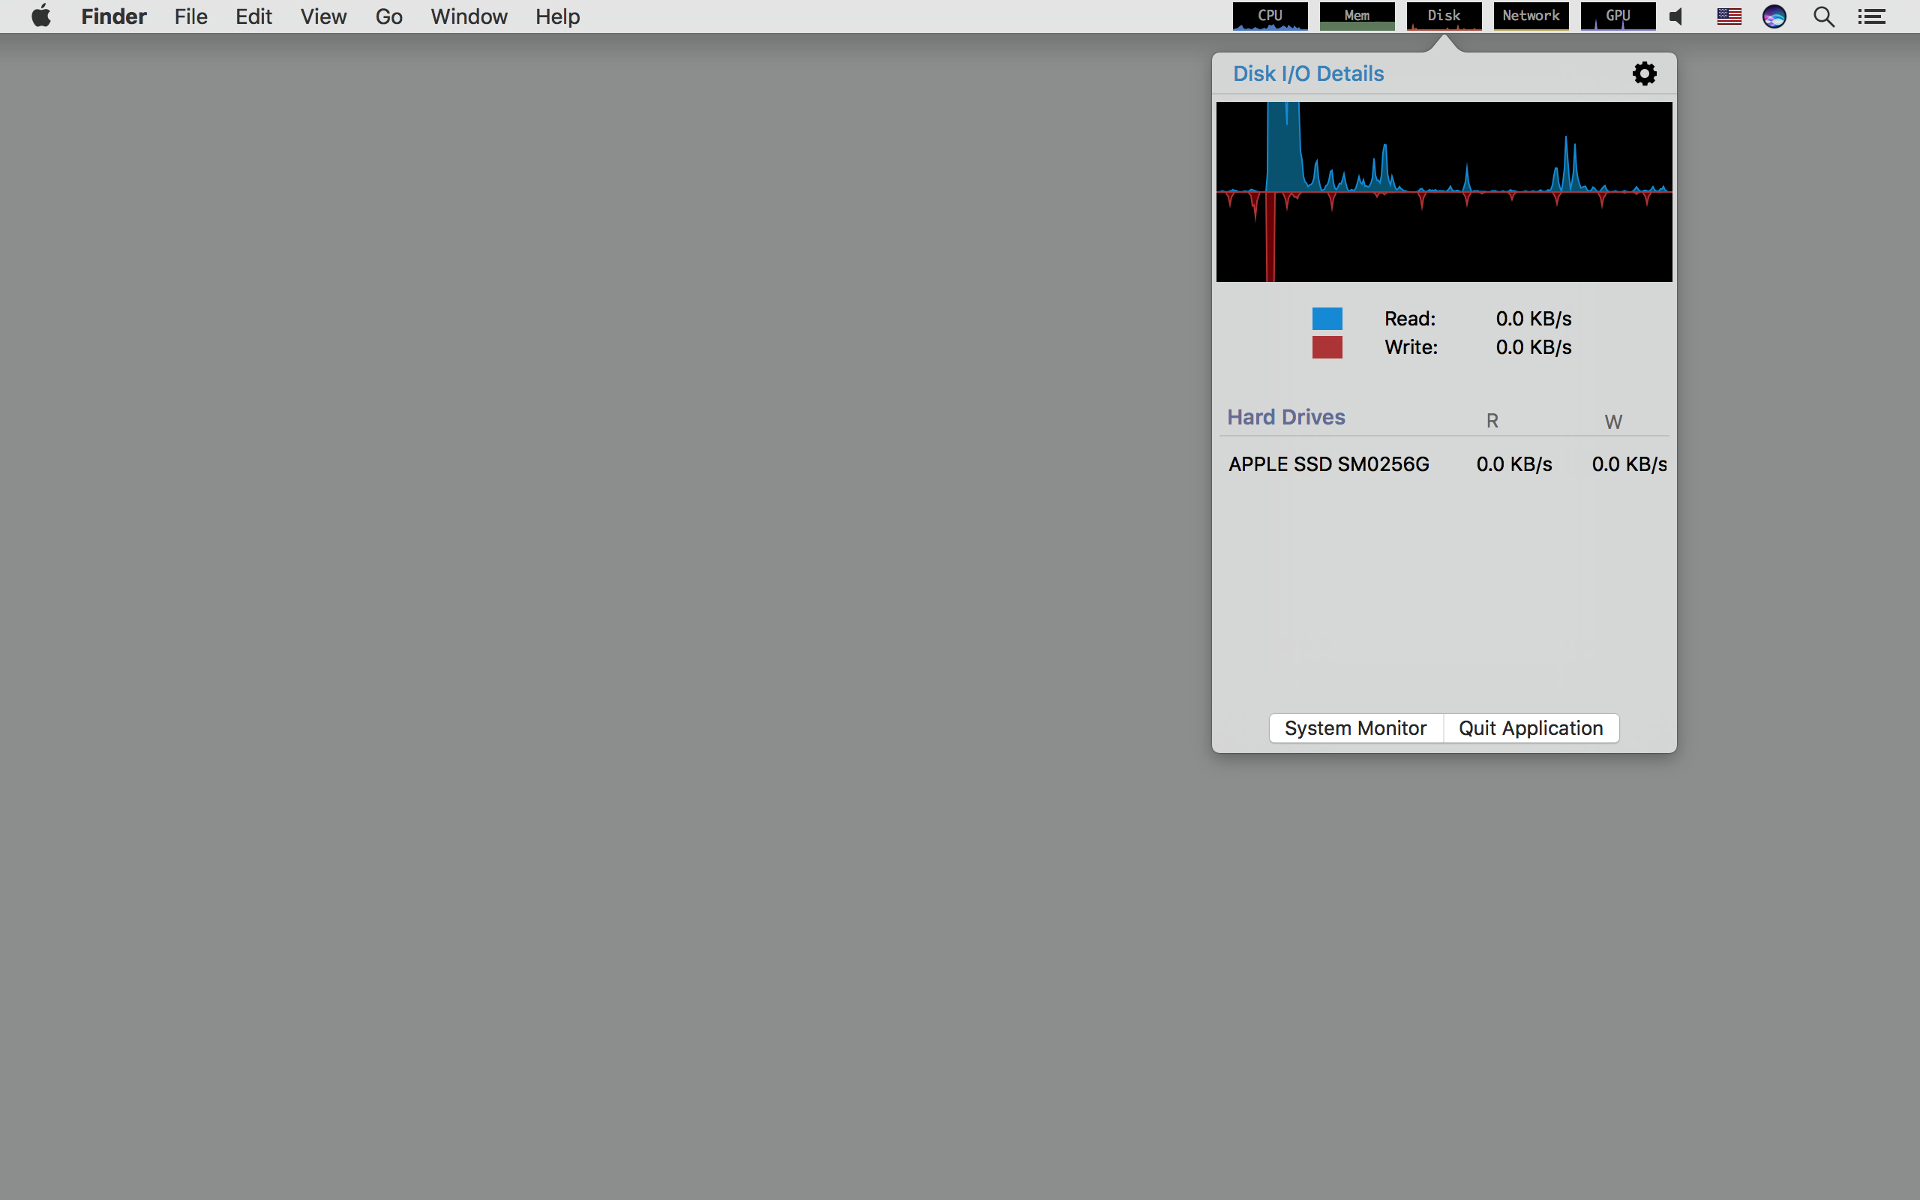
Task: Click the volume speaker icon
Action: pos(1677,16)
